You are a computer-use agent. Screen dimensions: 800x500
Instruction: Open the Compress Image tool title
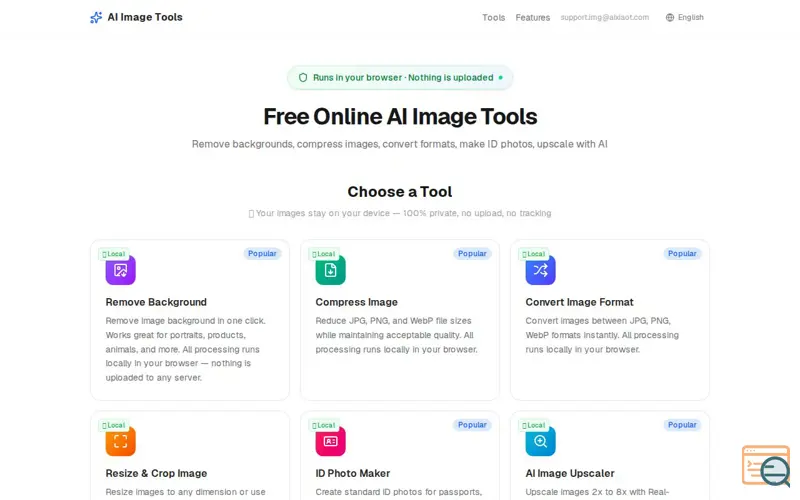(x=356, y=302)
